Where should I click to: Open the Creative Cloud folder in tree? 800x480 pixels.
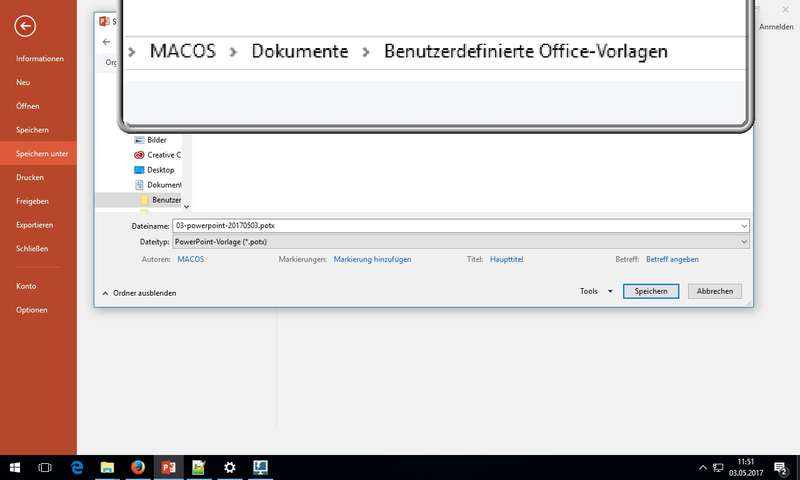157,155
